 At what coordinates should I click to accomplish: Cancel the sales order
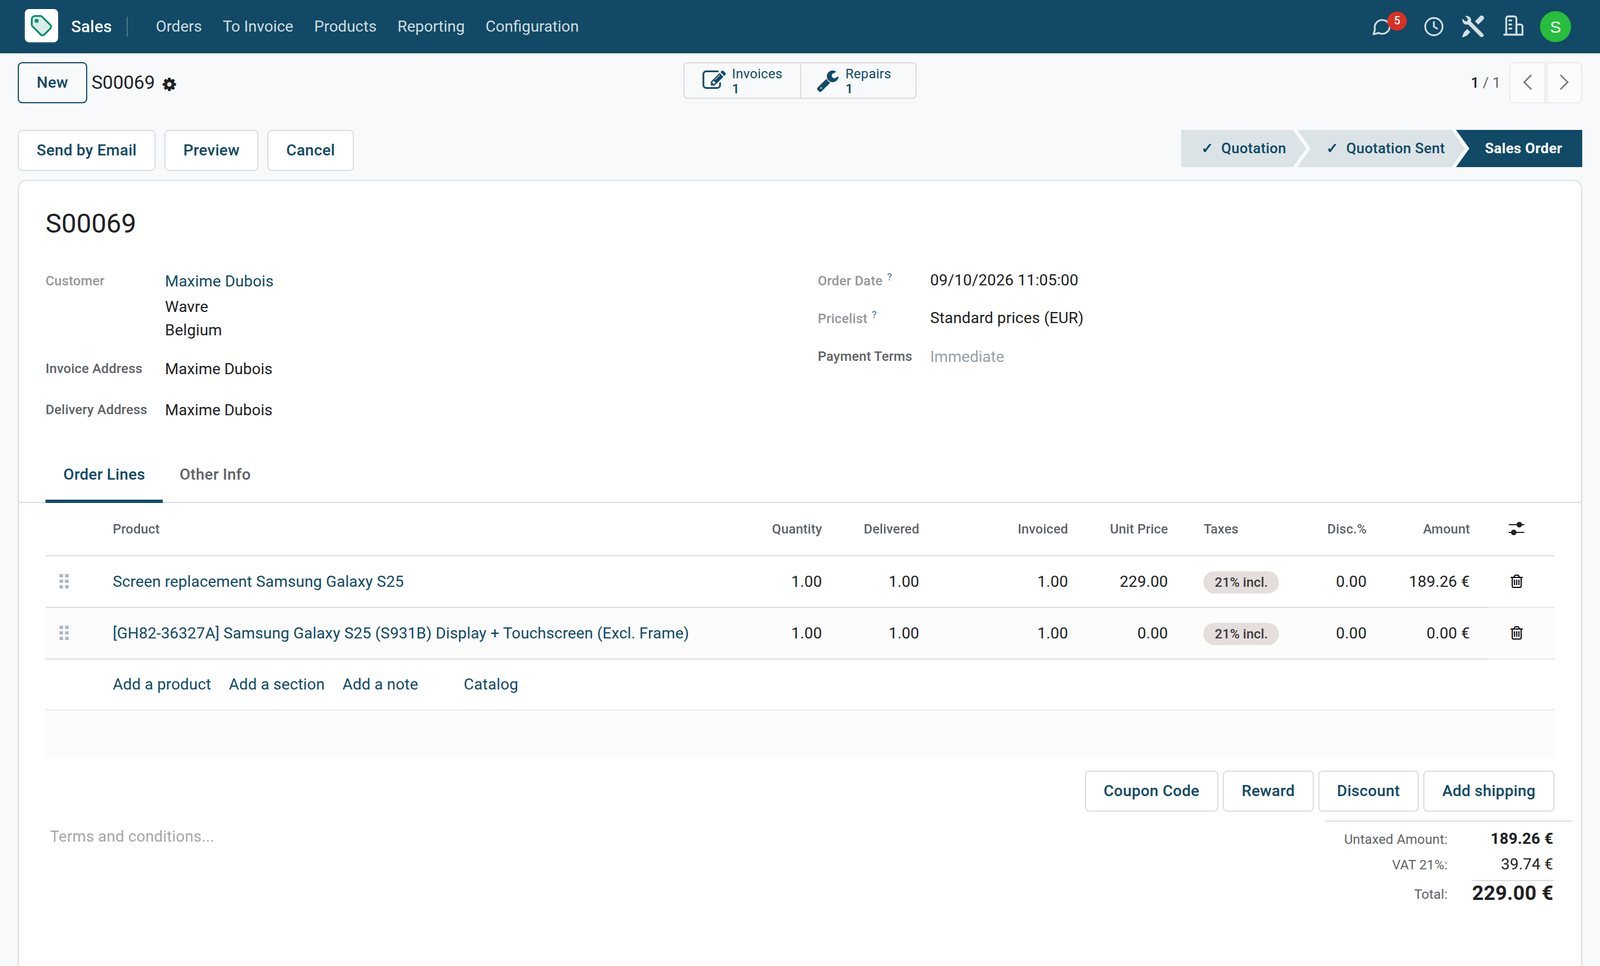click(x=310, y=150)
